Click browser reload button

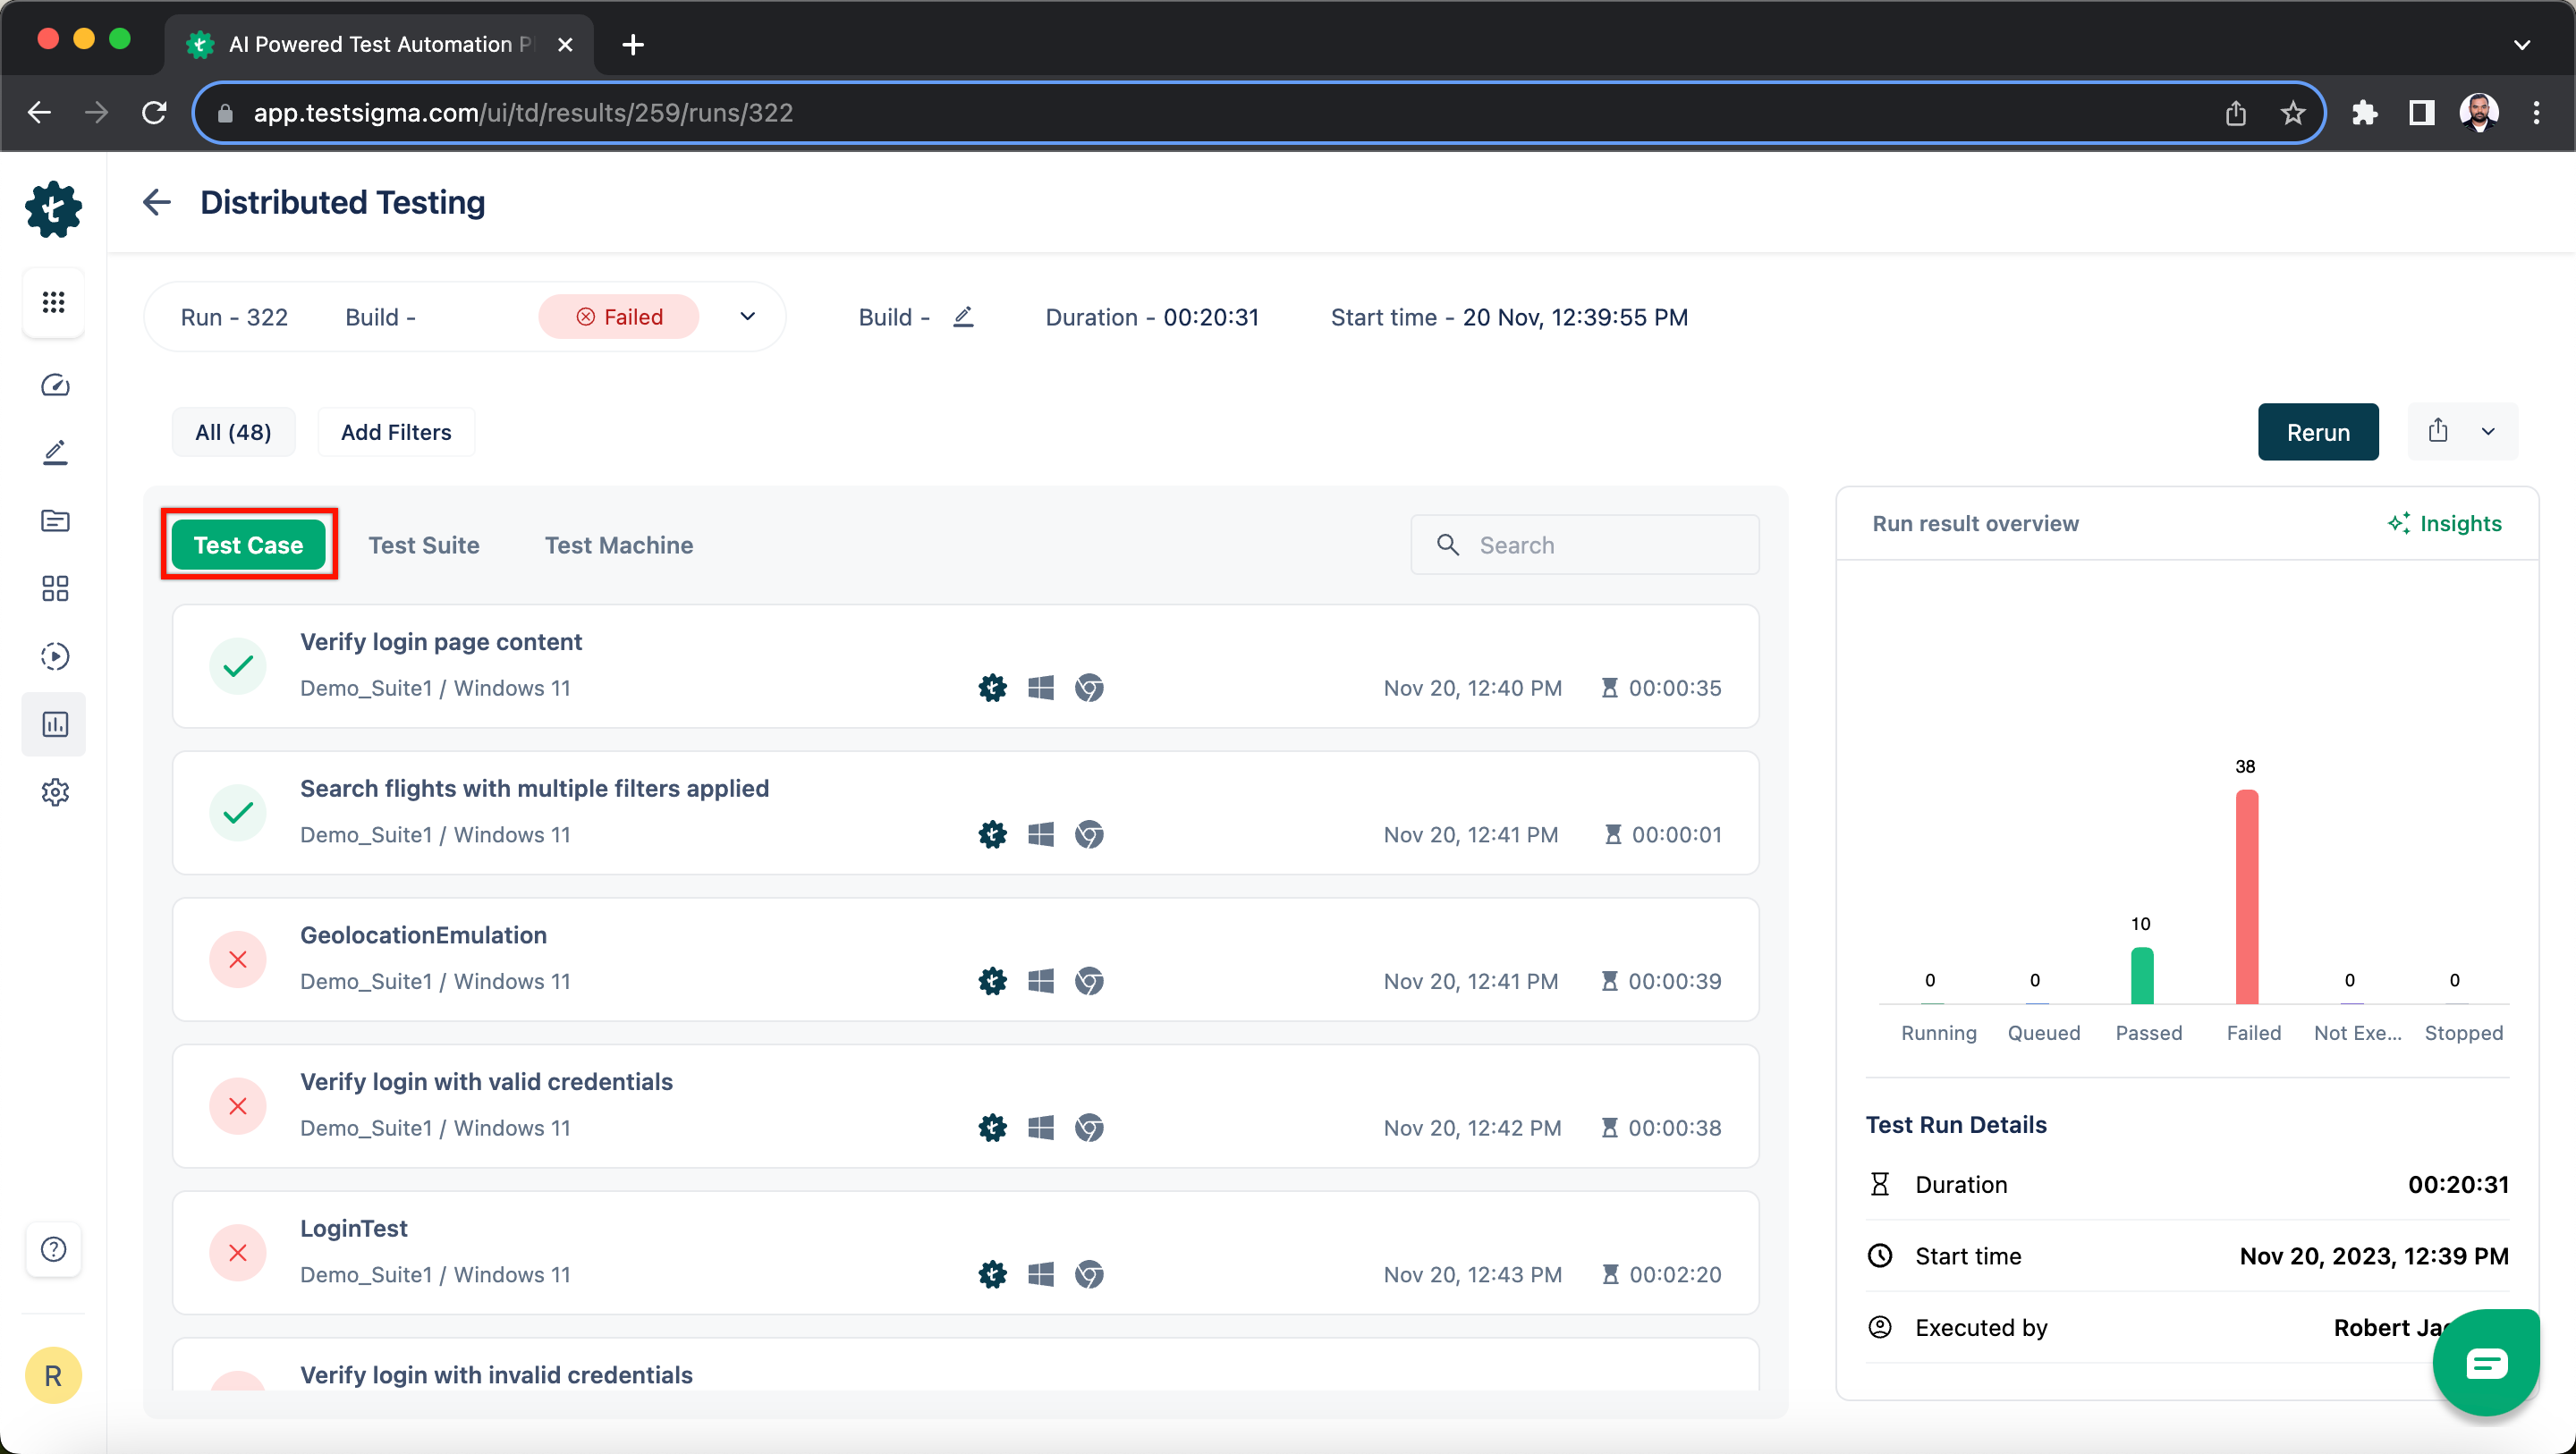coord(155,112)
